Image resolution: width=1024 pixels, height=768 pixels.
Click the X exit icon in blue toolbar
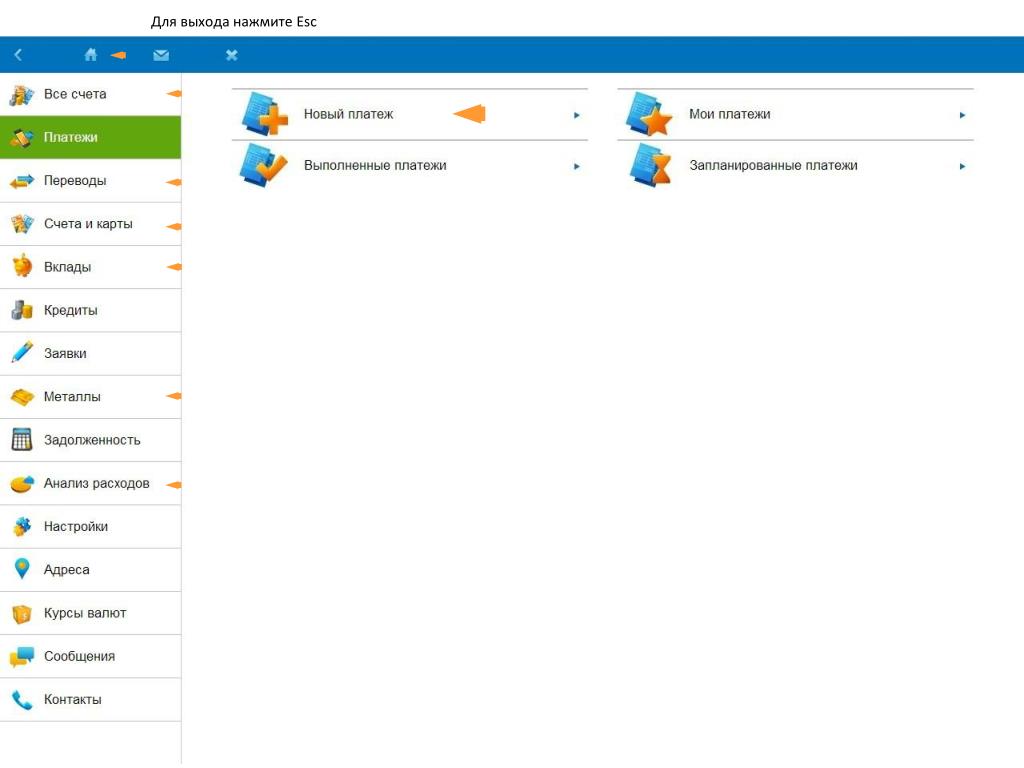coord(232,56)
